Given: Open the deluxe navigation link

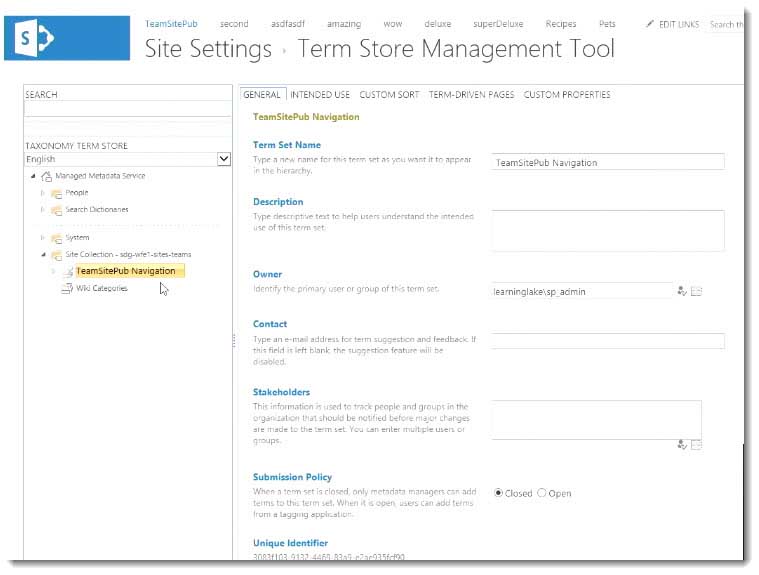Looking at the screenshot, I should [x=438, y=24].
